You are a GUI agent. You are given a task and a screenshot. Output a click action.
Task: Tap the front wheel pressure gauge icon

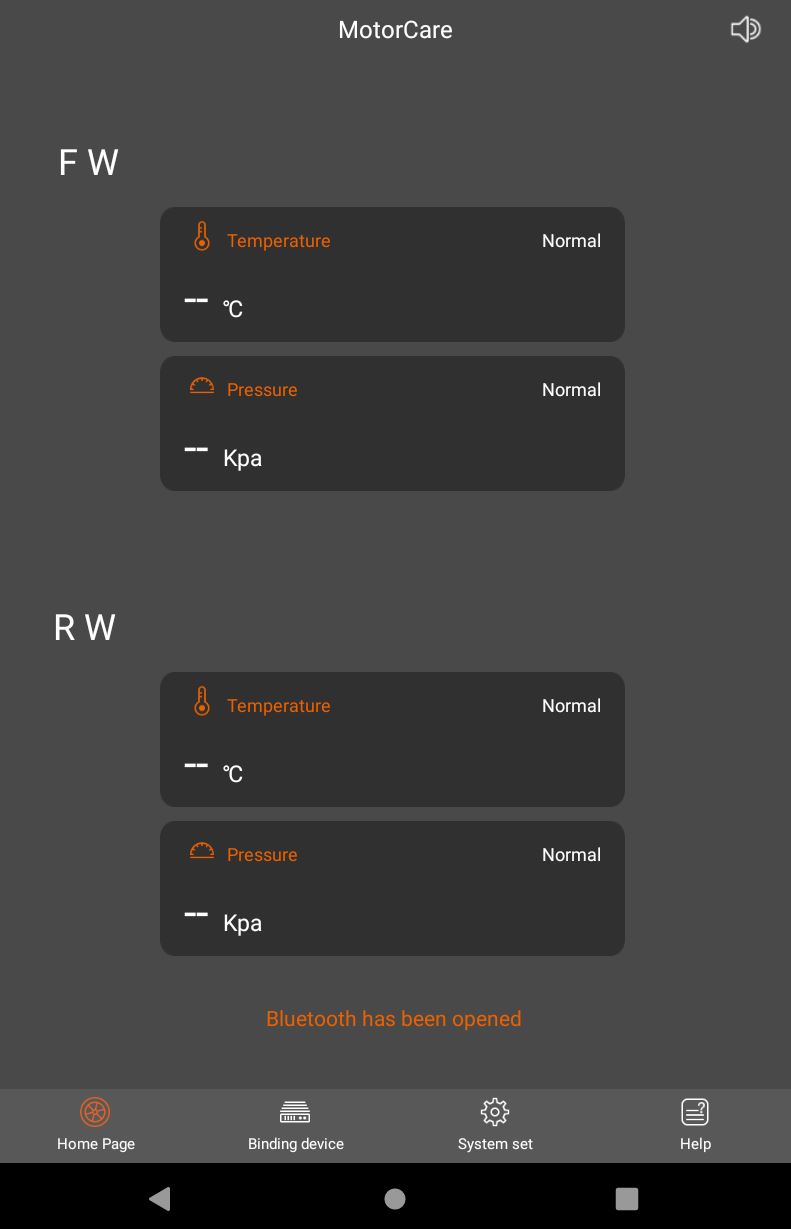pos(202,386)
